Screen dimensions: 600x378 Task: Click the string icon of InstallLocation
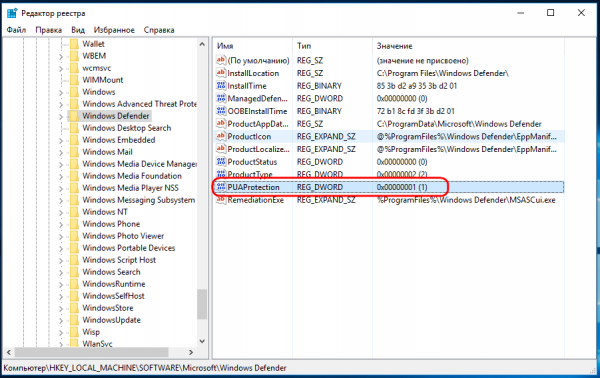coord(221,73)
